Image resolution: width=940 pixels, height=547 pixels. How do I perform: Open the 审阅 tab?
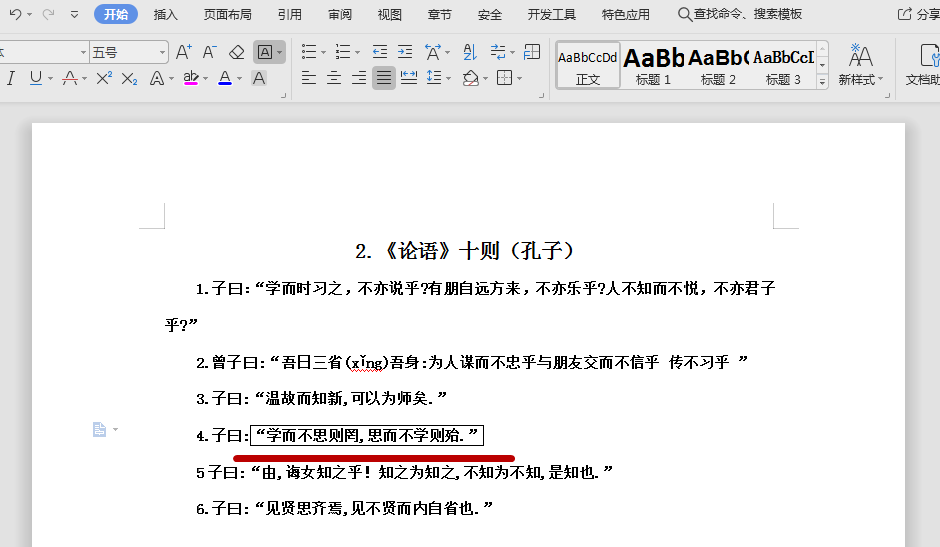(340, 14)
